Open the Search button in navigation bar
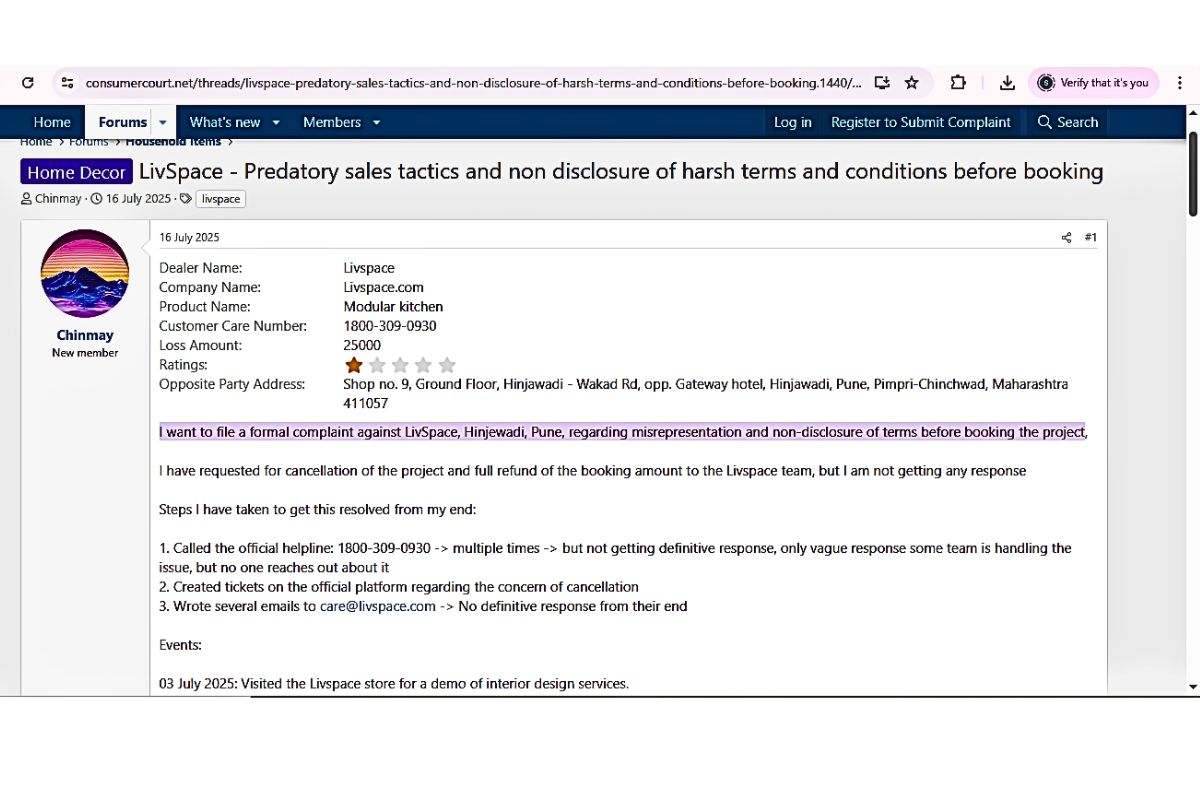This screenshot has height=800, width=1200. [1067, 122]
